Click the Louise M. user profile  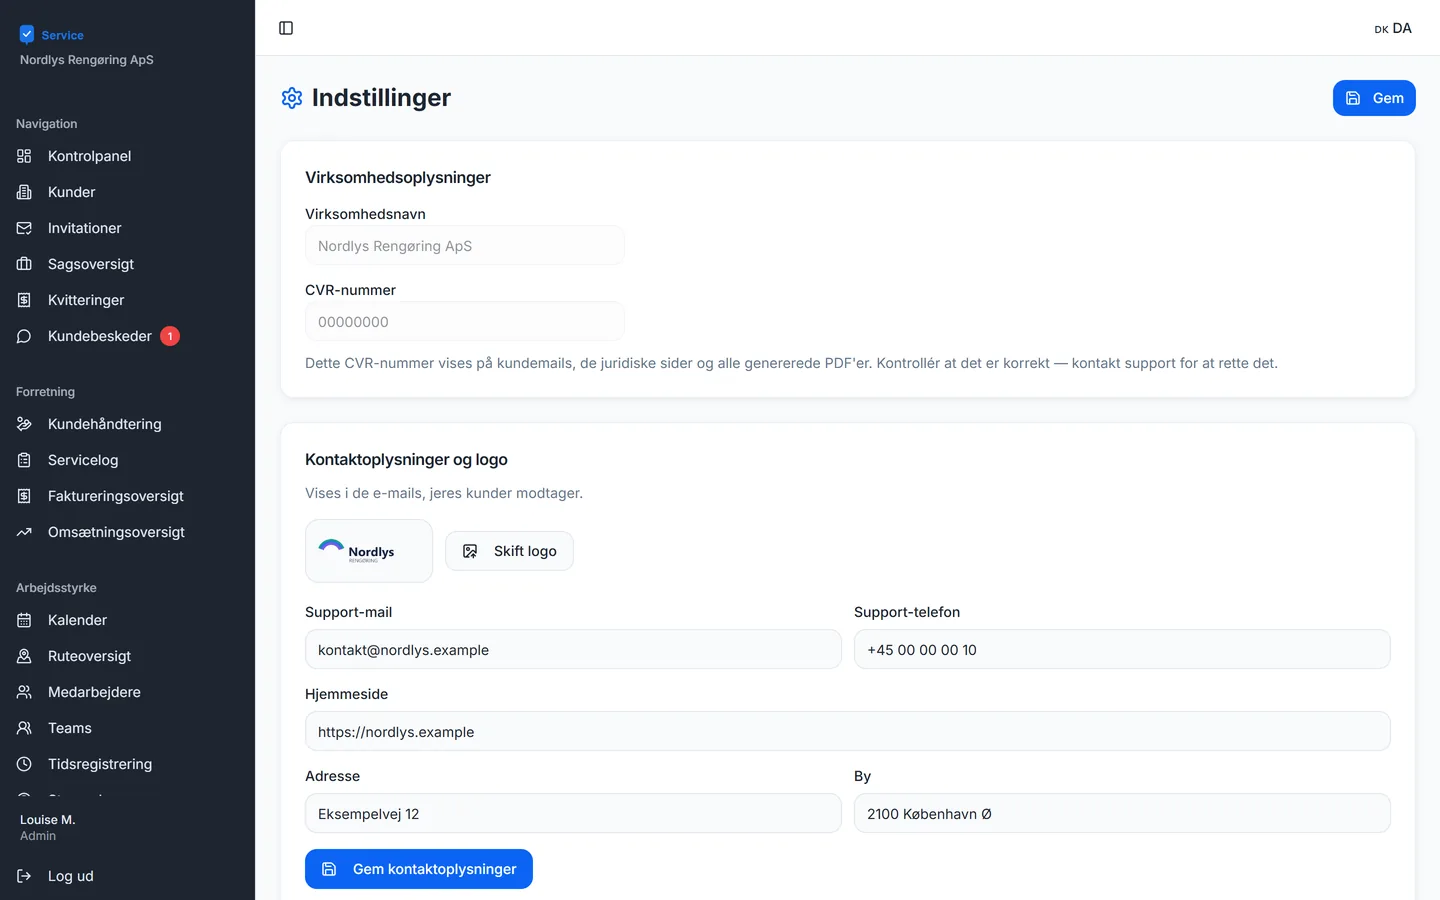coord(48,827)
